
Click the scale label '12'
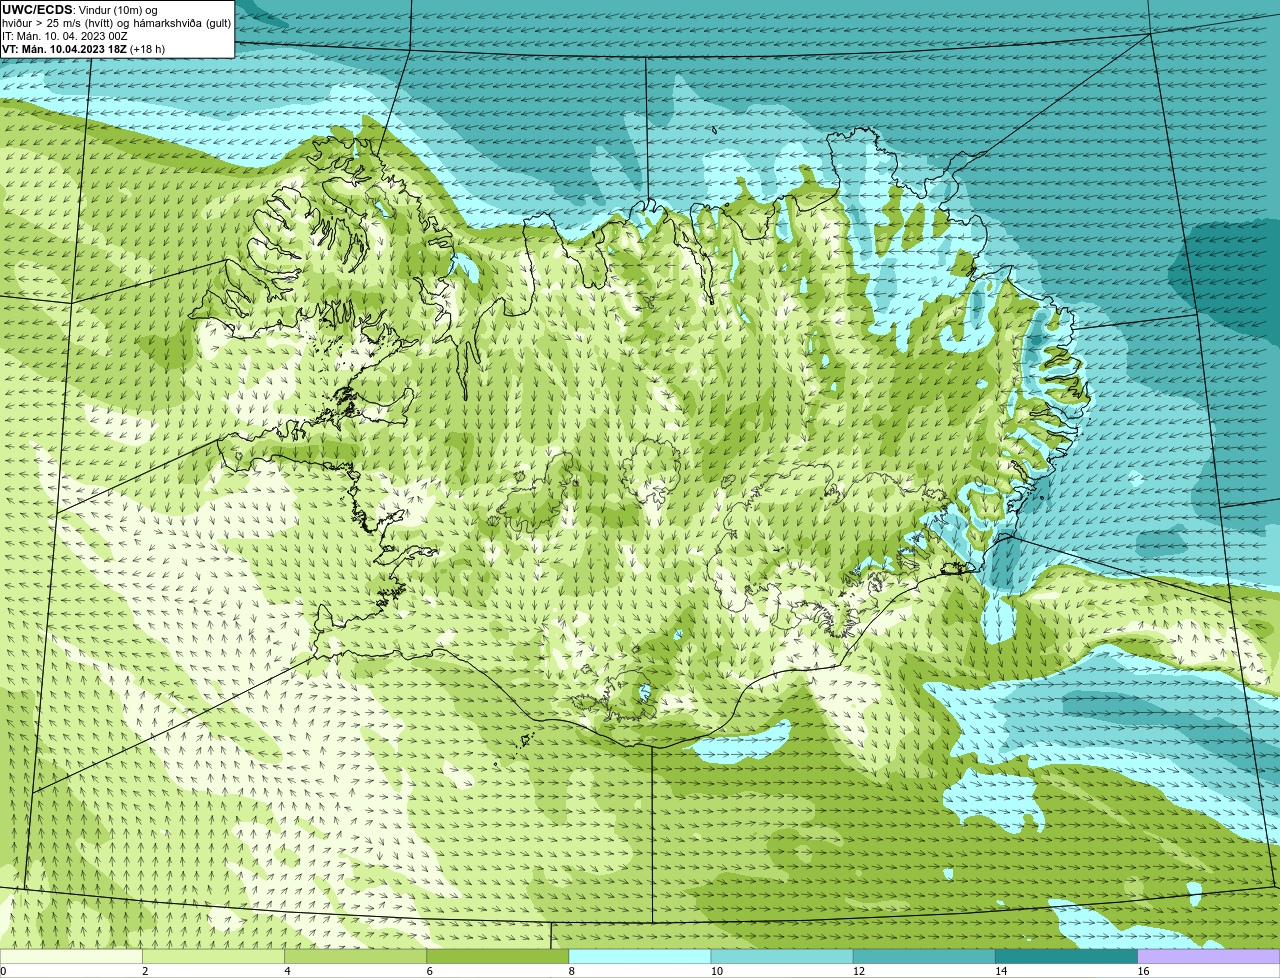(858, 971)
